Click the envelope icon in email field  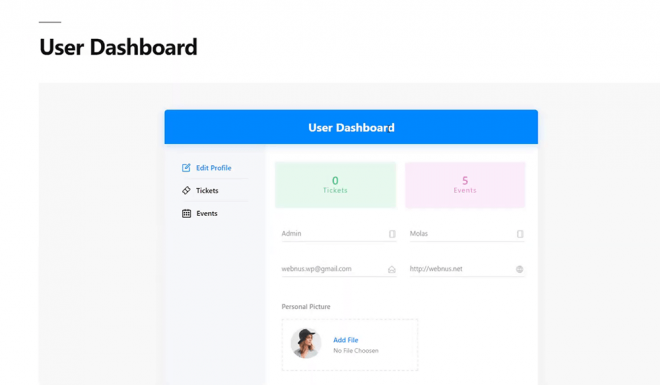pos(391,269)
